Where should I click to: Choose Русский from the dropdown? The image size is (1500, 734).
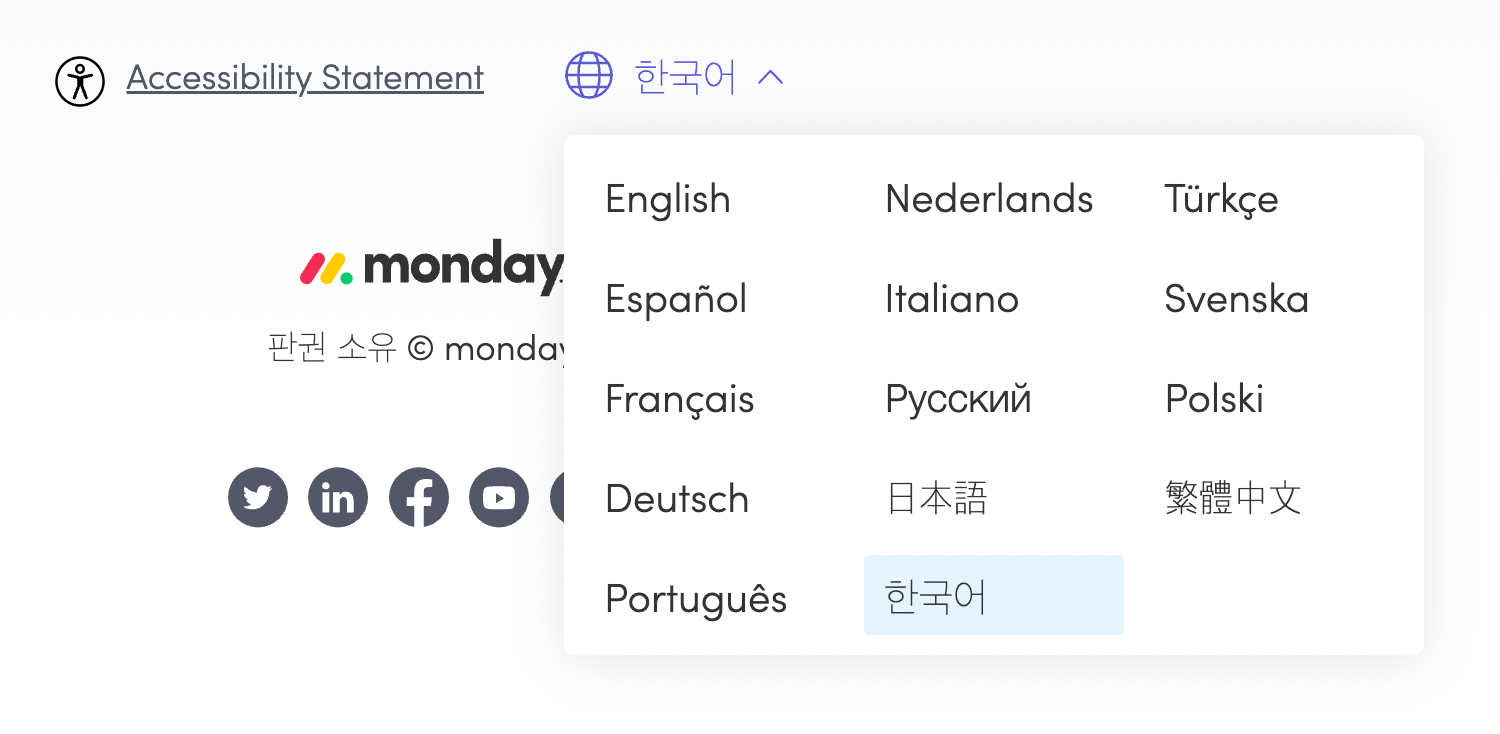[958, 399]
